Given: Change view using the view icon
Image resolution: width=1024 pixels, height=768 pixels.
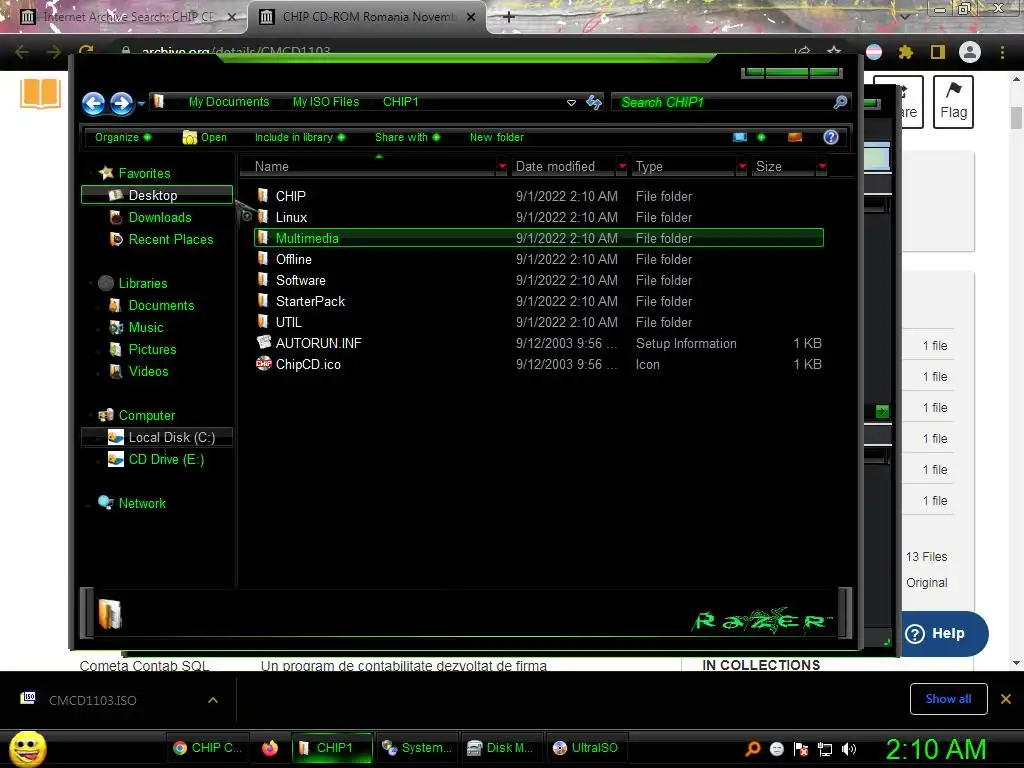Looking at the screenshot, I should pos(740,137).
